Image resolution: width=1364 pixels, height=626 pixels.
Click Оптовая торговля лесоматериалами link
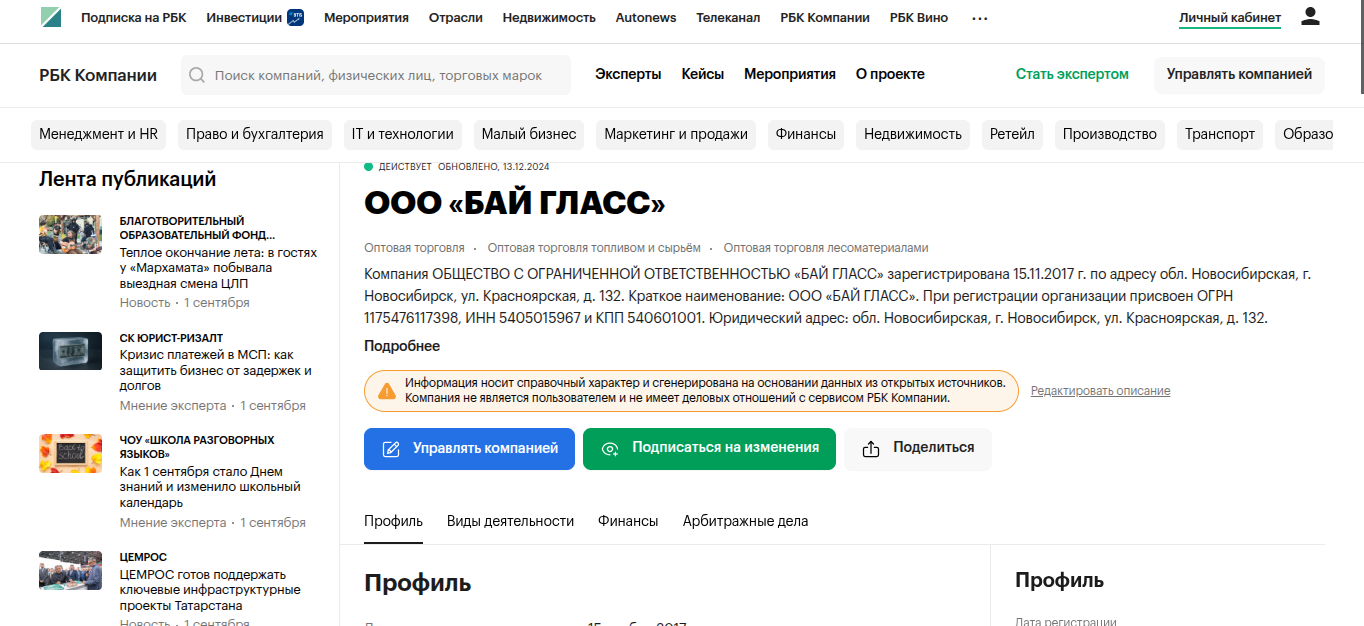(826, 248)
